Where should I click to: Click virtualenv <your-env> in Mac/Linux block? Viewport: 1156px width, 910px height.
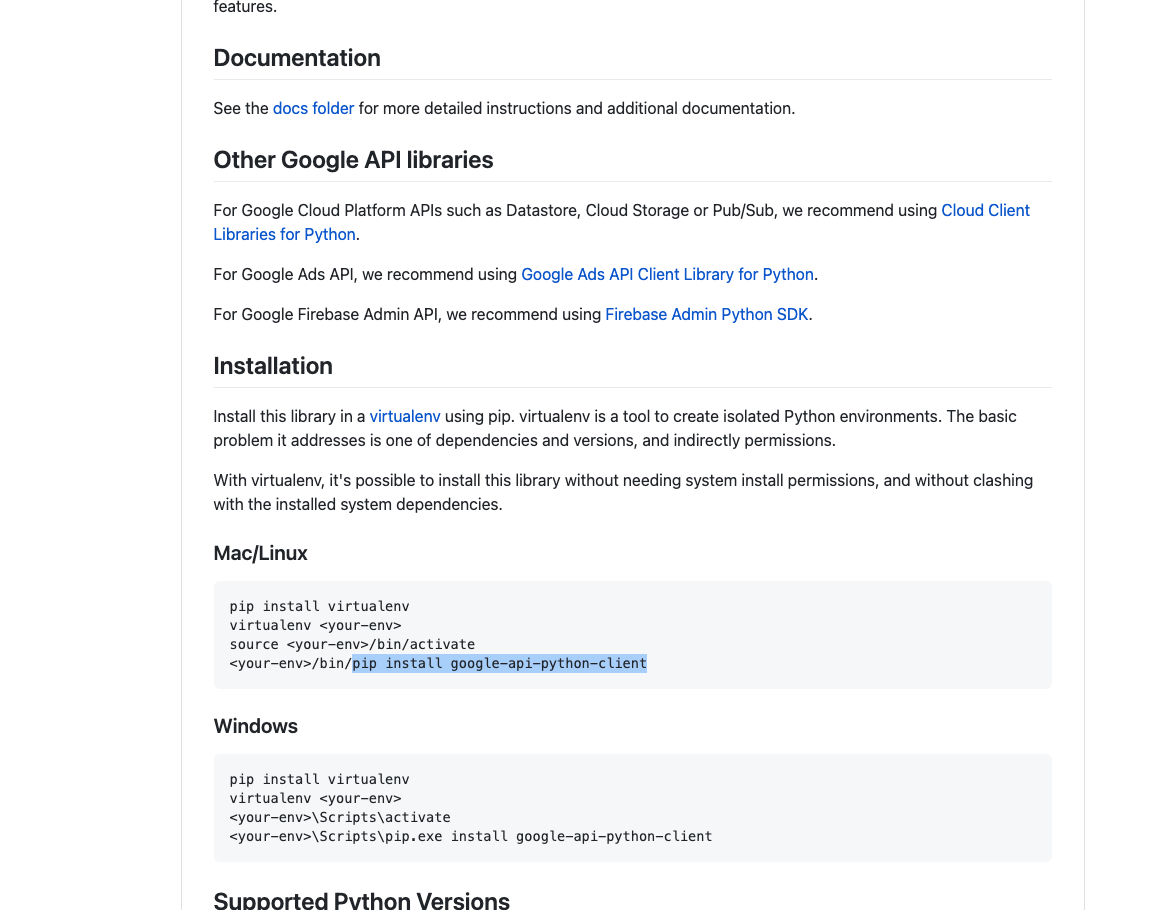(x=315, y=625)
